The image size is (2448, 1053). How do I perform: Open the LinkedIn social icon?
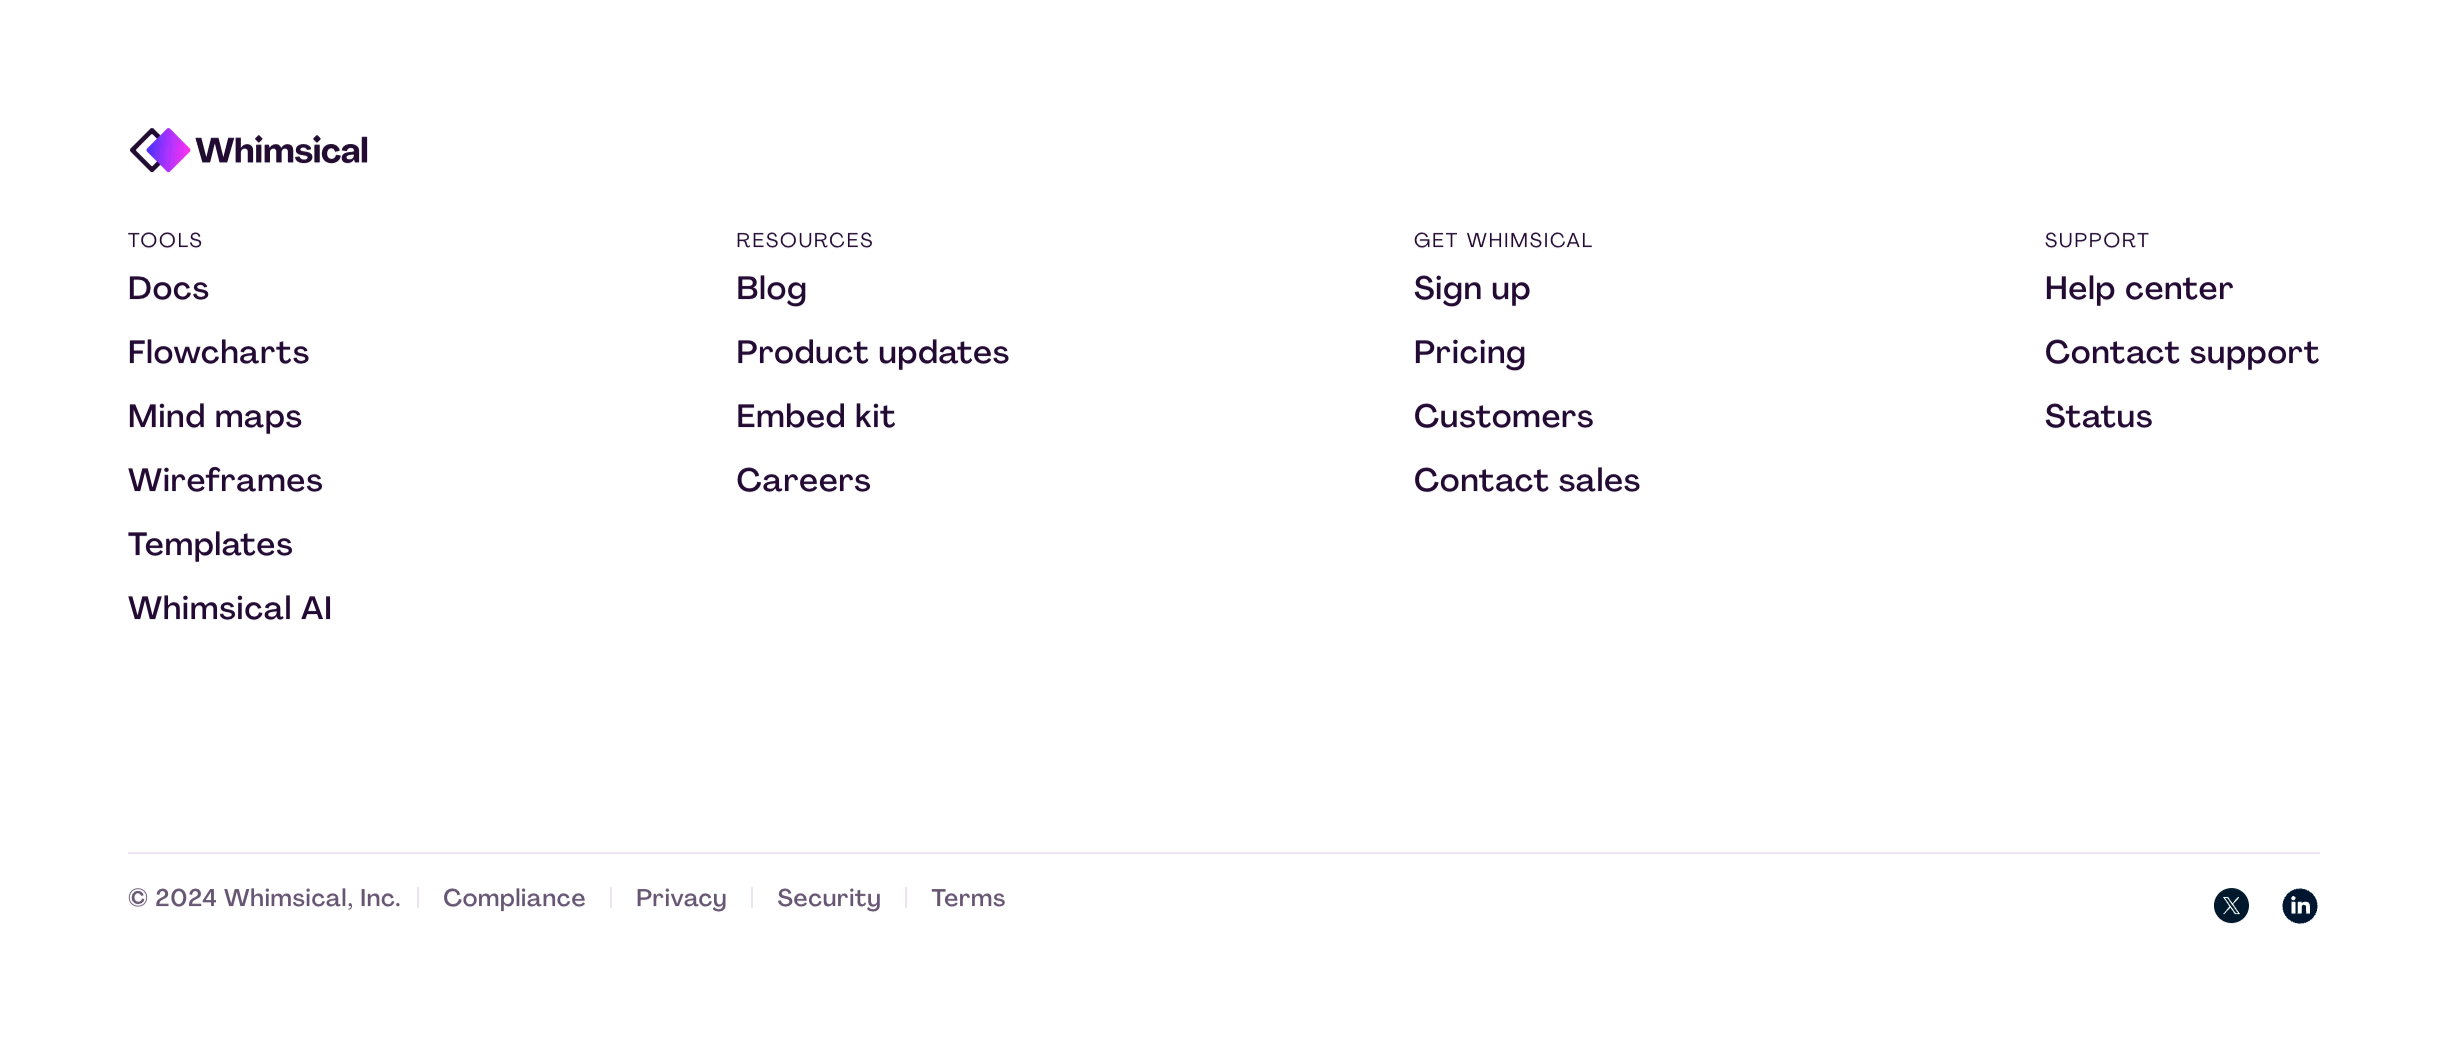(2299, 906)
